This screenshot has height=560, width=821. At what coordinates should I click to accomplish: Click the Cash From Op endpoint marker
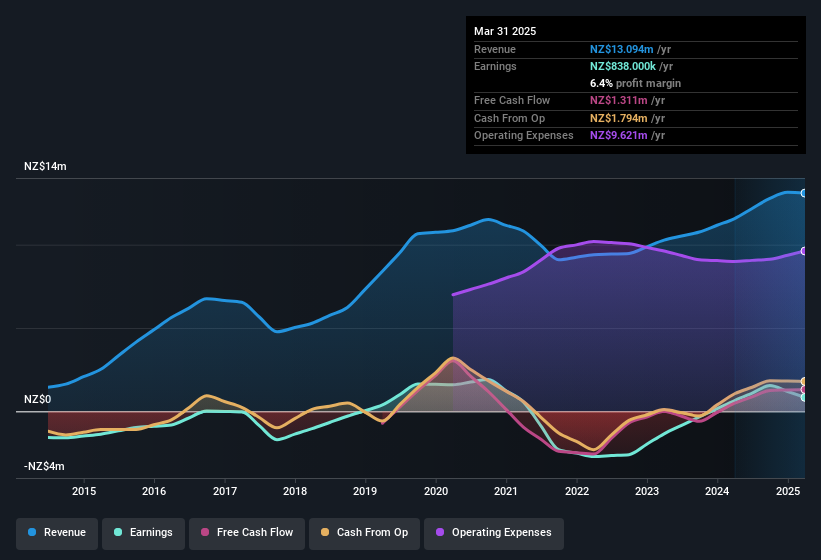click(804, 381)
